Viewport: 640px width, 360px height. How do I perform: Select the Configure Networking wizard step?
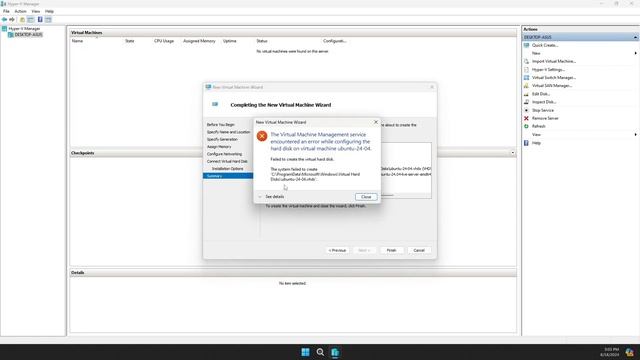[224, 154]
